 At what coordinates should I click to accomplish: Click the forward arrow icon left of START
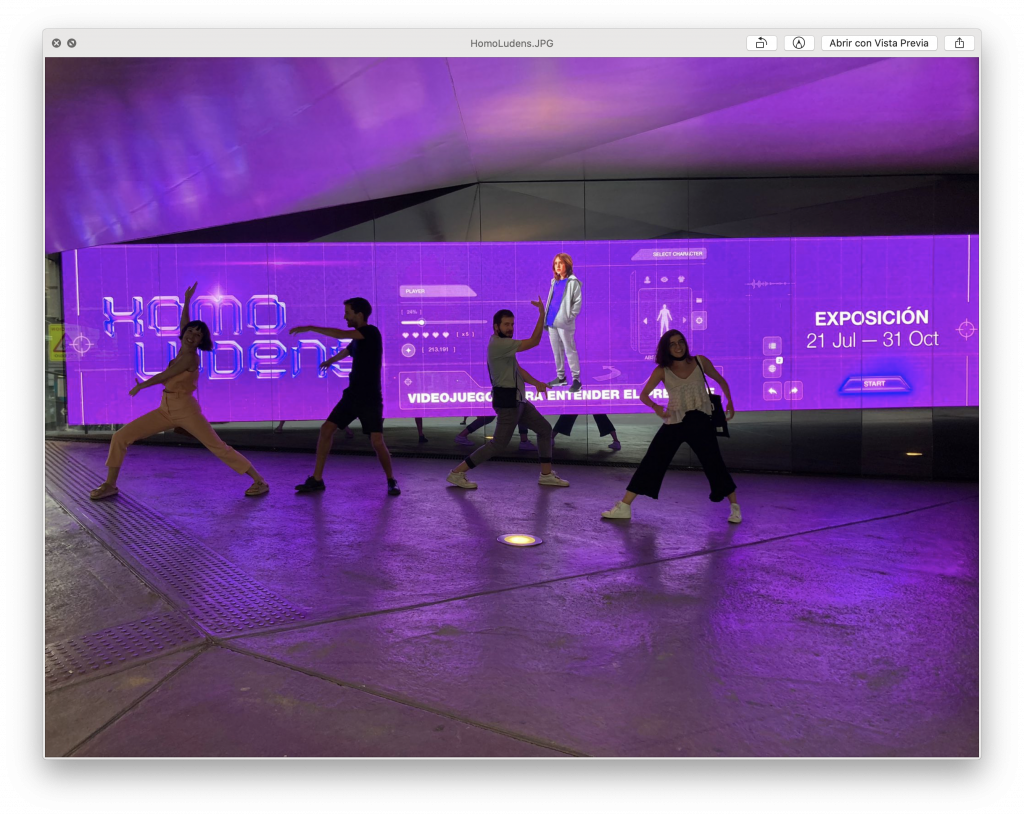pyautogui.click(x=793, y=390)
